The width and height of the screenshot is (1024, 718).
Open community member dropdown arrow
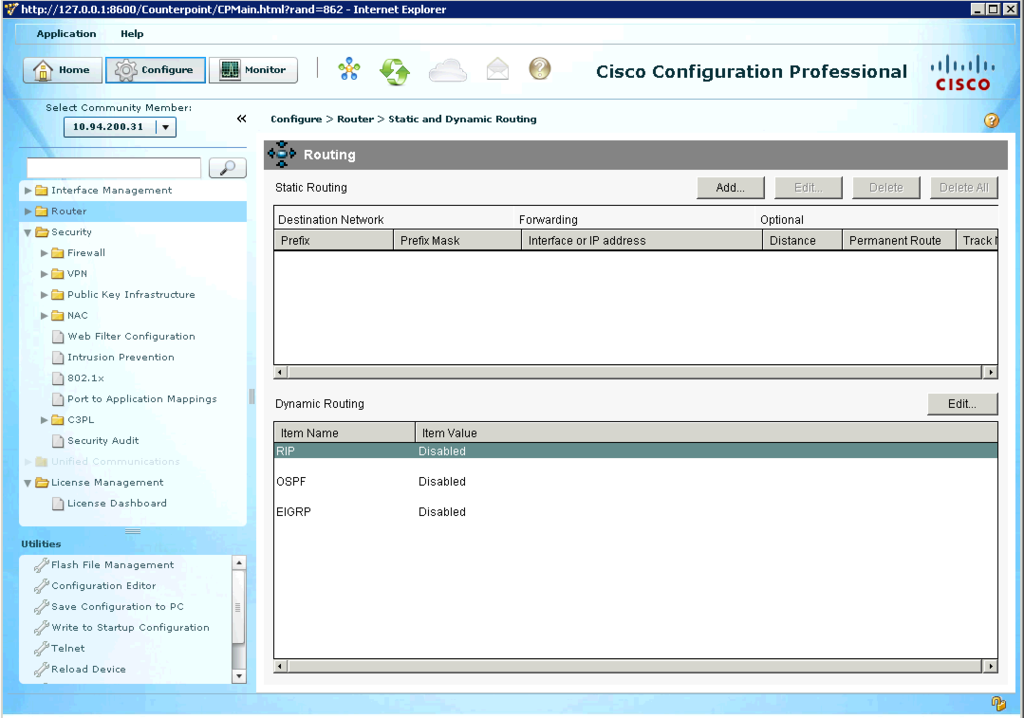166,127
